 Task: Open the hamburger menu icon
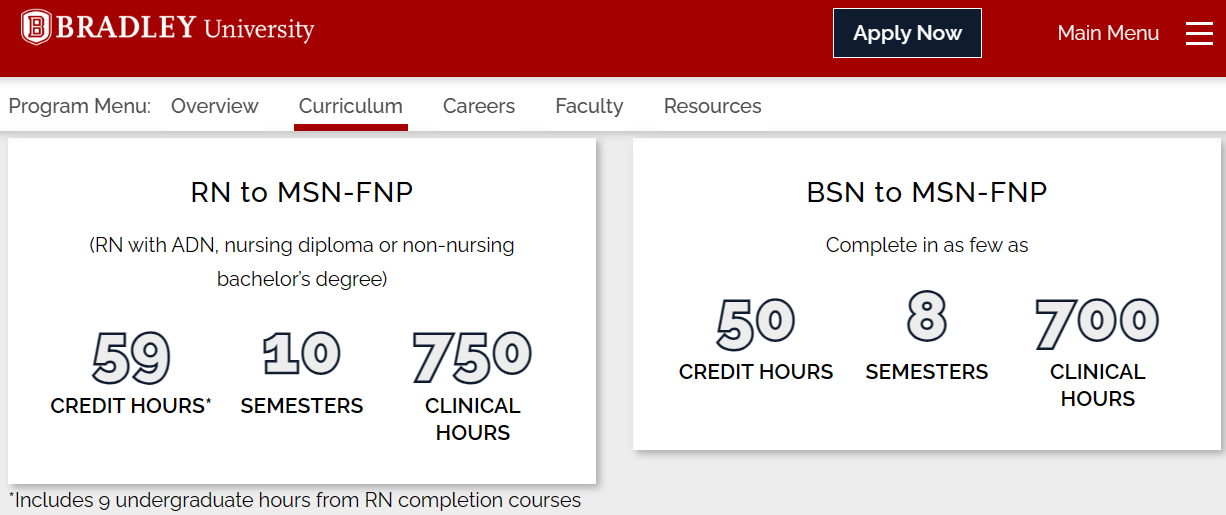[x=1199, y=34]
